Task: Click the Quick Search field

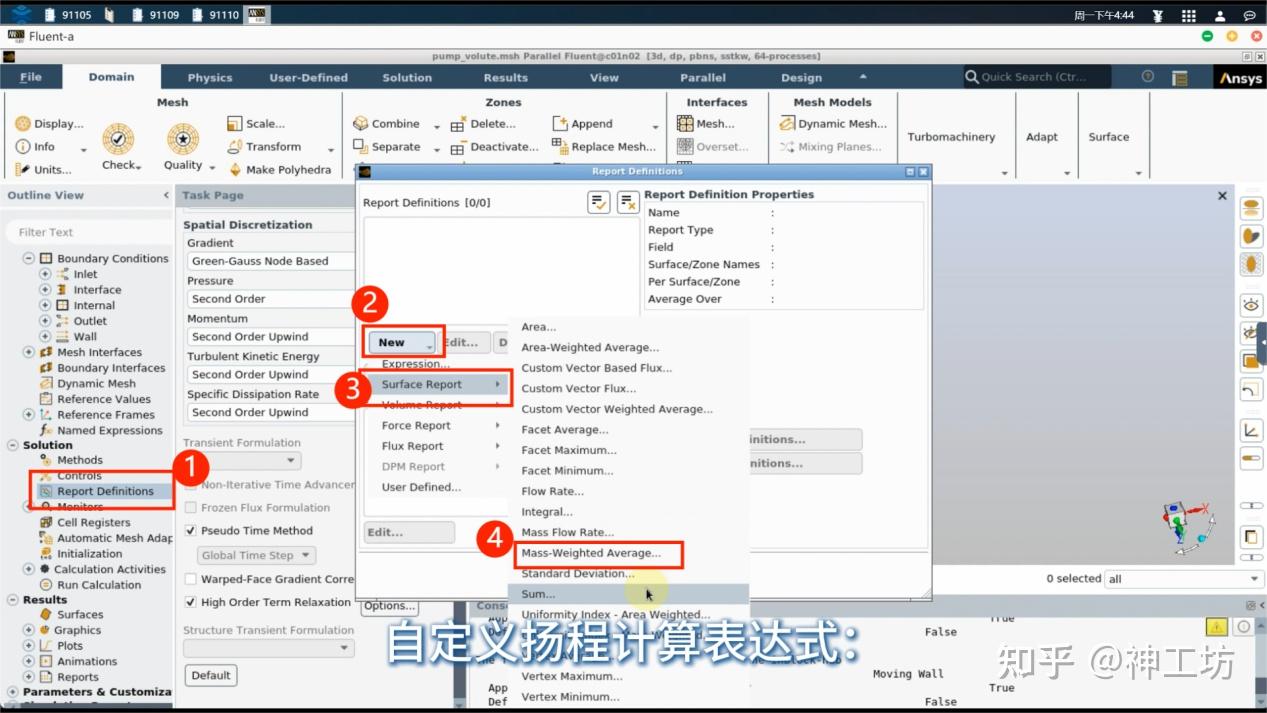Action: 1037,77
